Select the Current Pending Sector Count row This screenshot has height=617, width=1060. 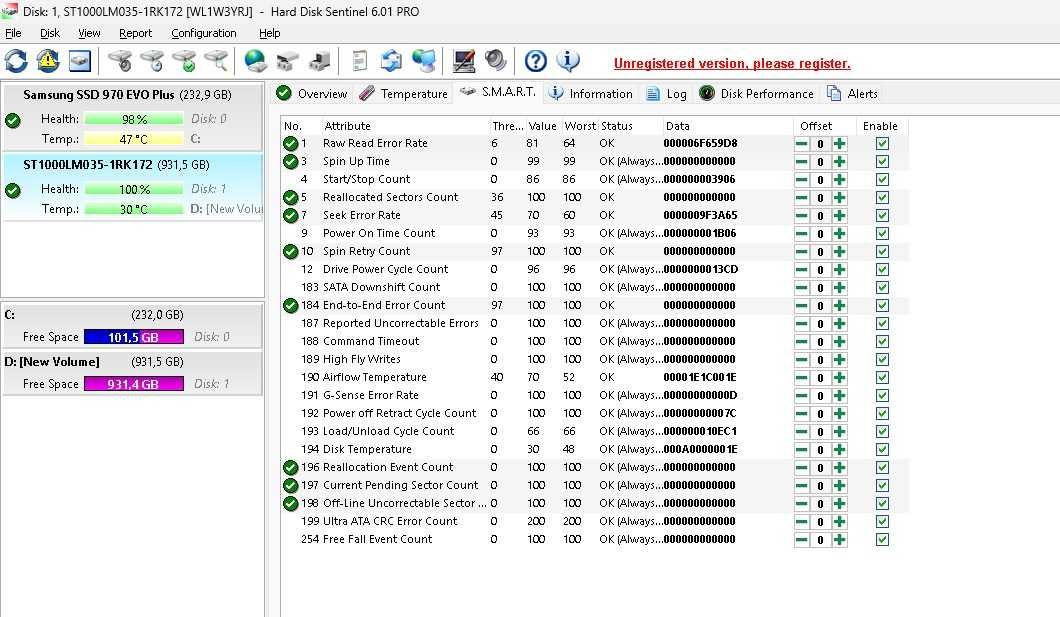click(x=595, y=485)
